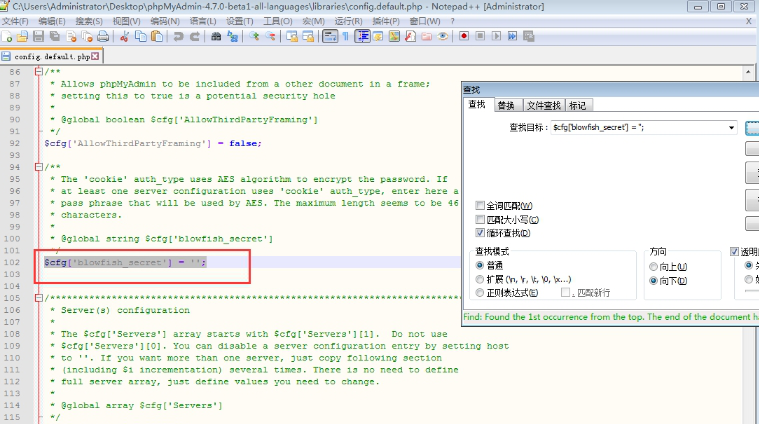Toggle word wrap toolbar icon
Screen dimensions: 759x440
pyautogui.click(x=330, y=36)
